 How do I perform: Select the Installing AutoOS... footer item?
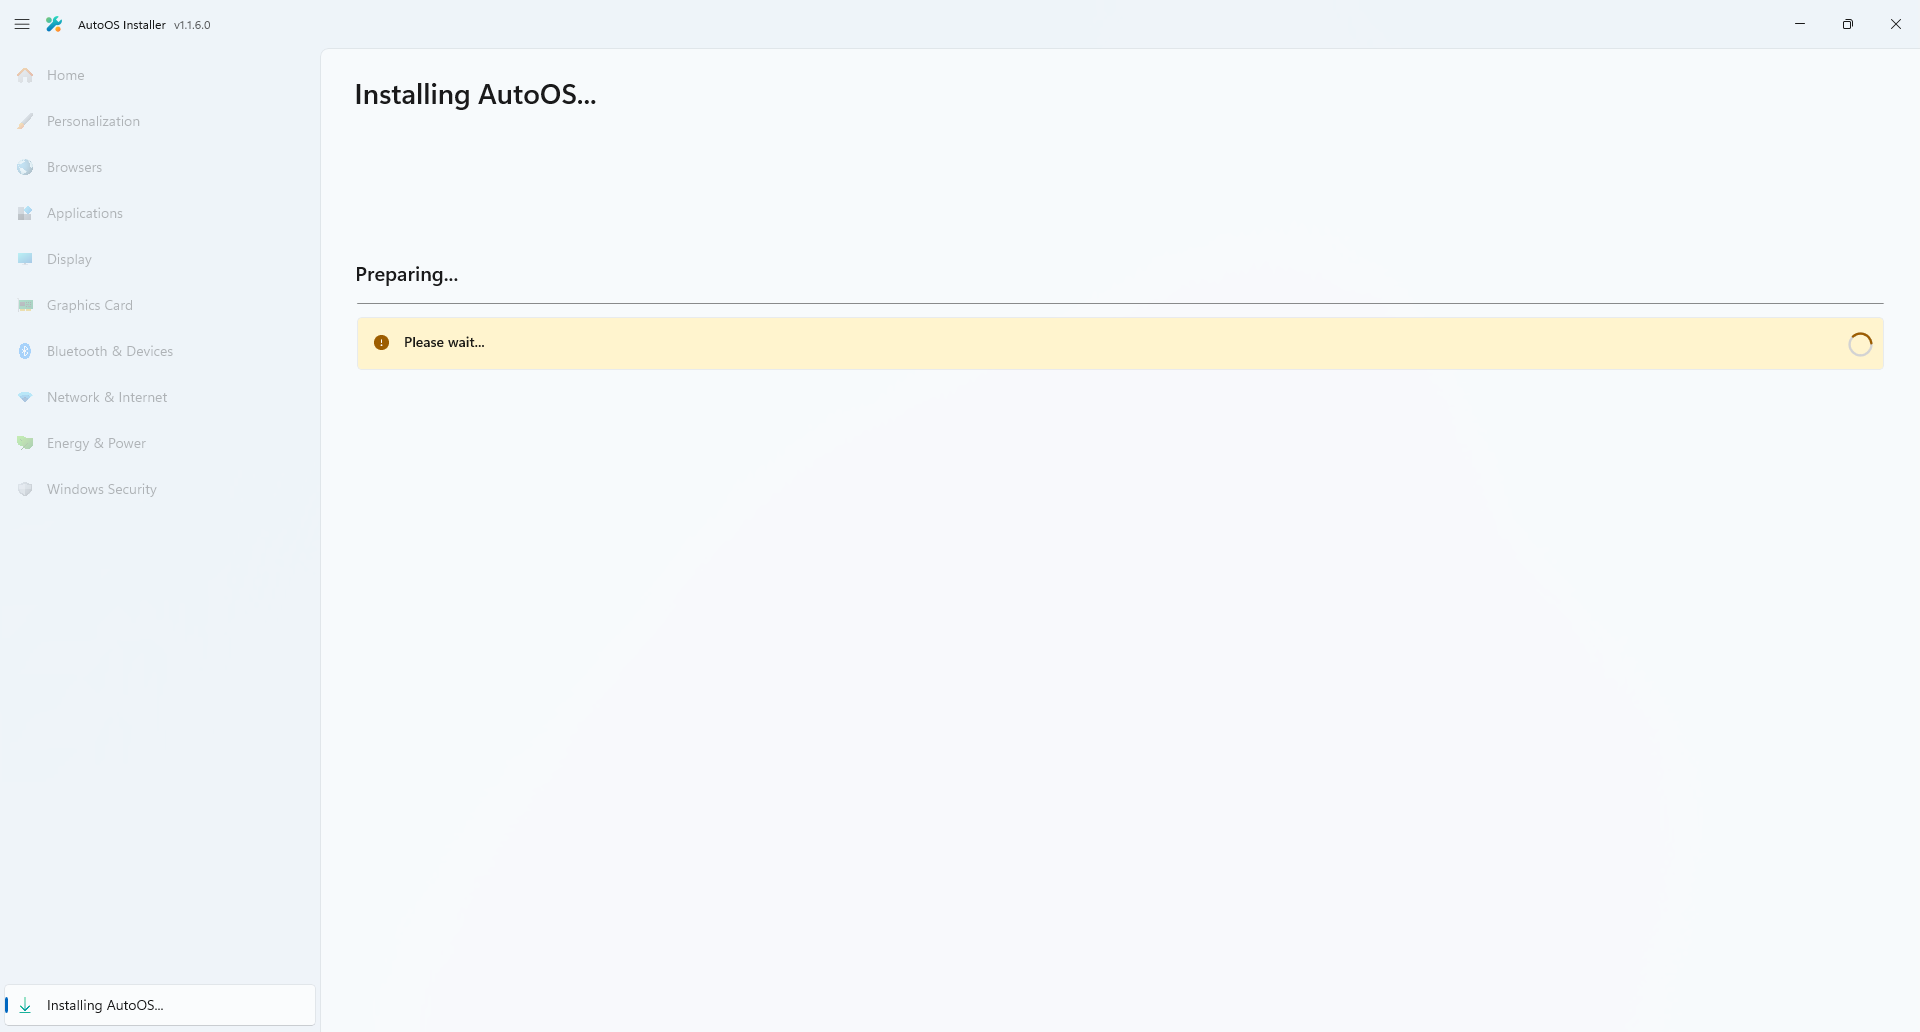[x=160, y=1005]
